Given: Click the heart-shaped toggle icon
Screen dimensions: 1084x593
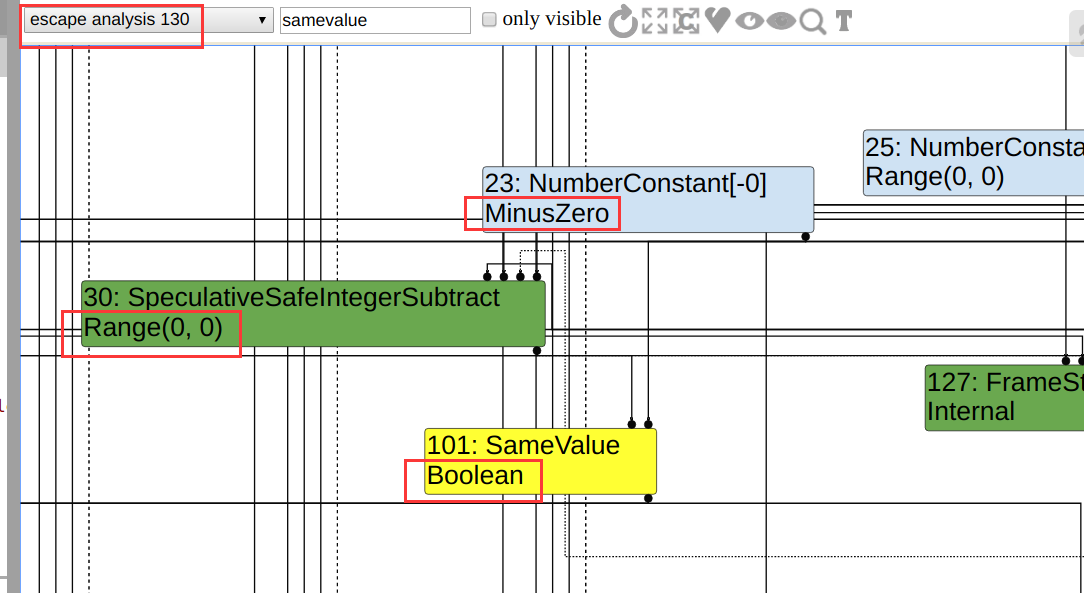Looking at the screenshot, I should click(717, 20).
